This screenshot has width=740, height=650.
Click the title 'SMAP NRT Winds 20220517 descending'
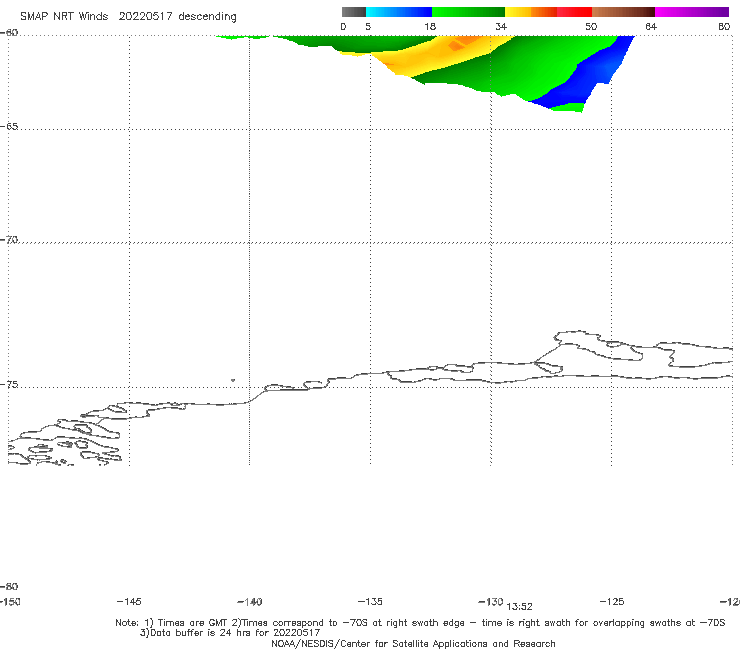(x=128, y=16)
